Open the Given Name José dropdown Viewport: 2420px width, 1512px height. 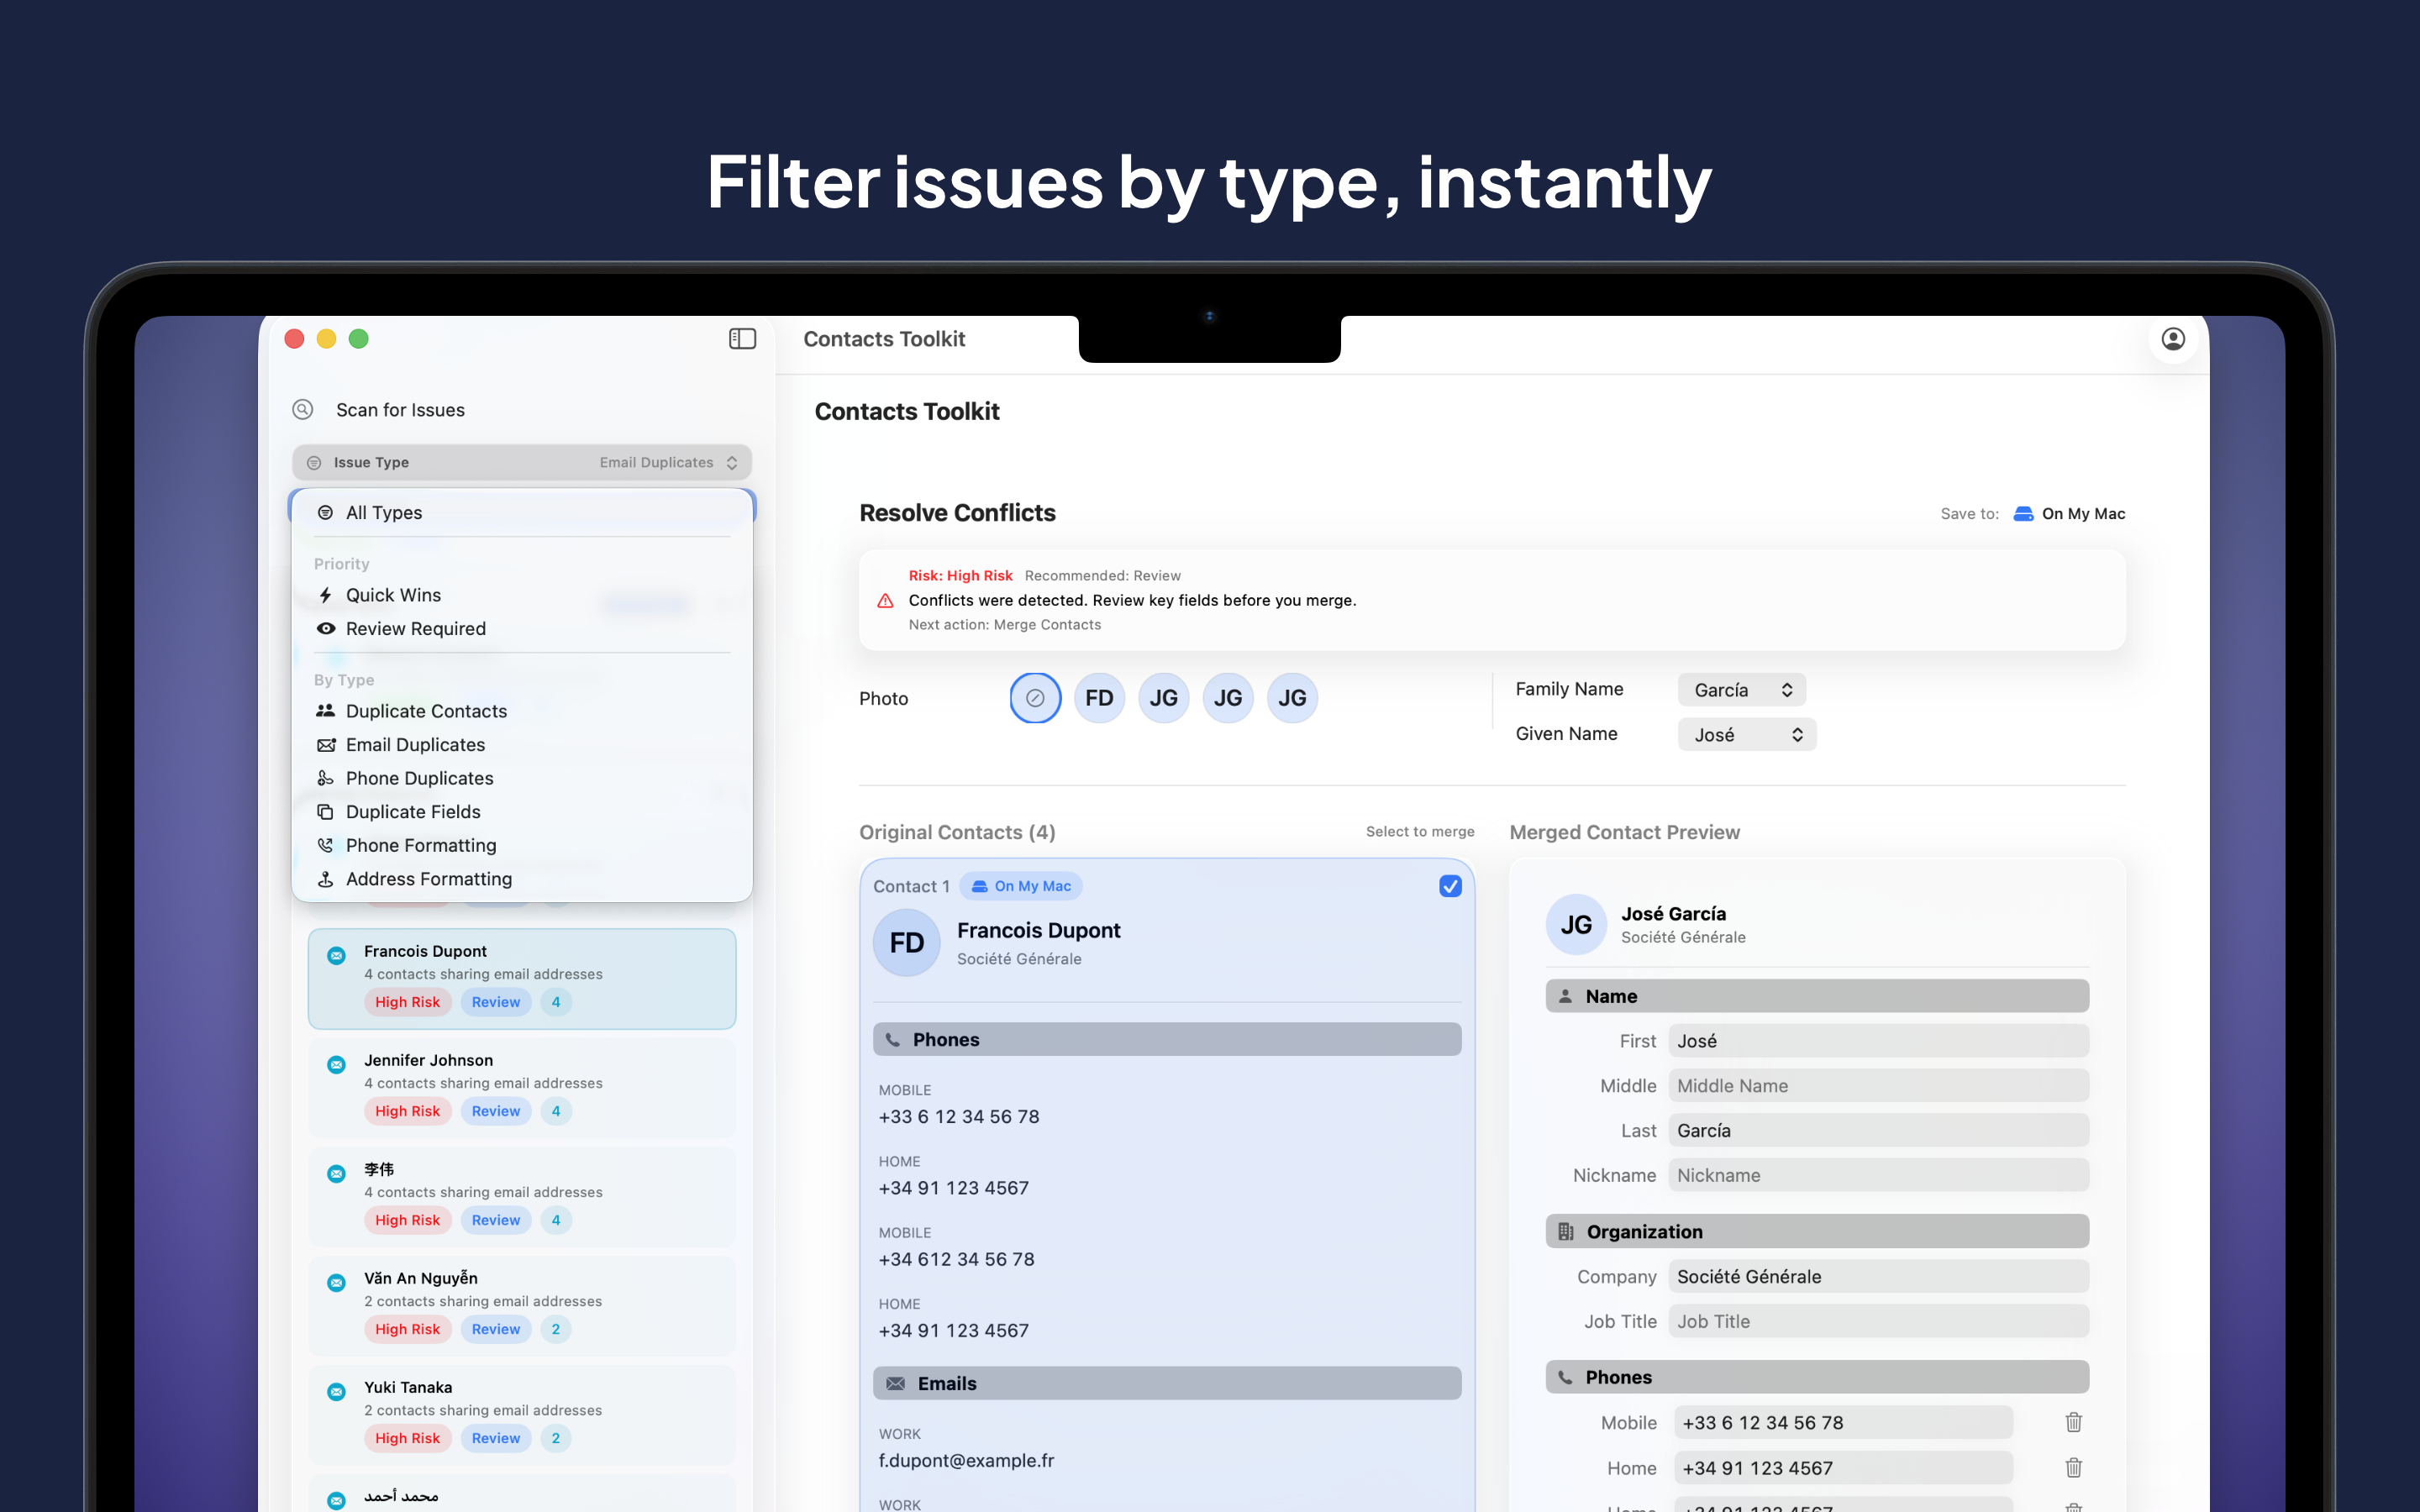1746,733
